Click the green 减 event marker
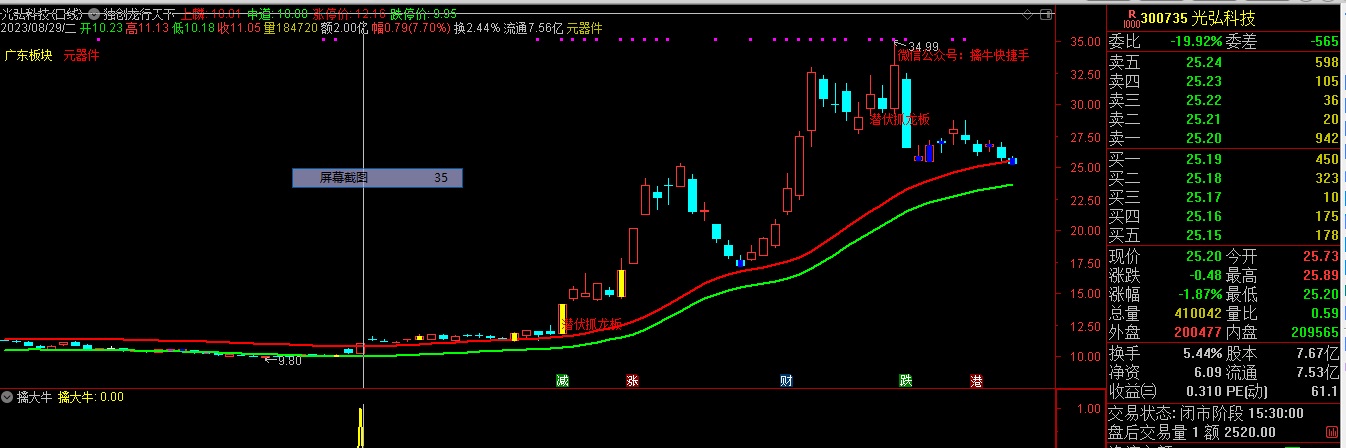The image size is (1346, 448). (x=563, y=381)
